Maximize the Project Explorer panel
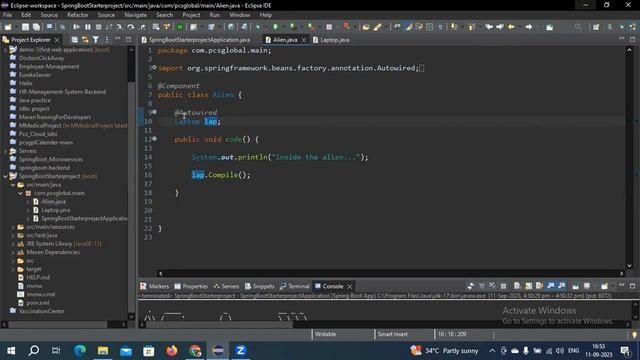Screen dimensions: 640x360 pyautogui.click(x=128, y=39)
